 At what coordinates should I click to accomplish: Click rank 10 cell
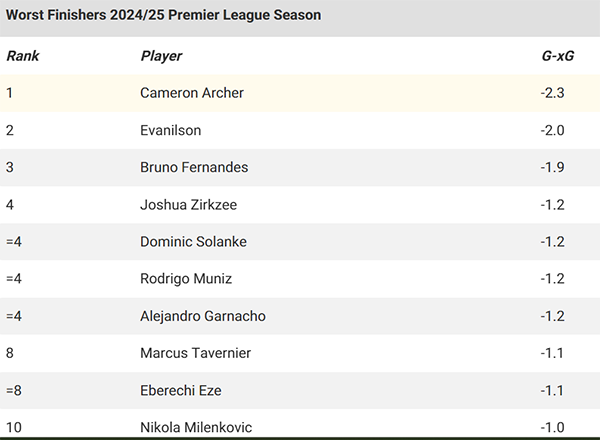pyautogui.click(x=13, y=428)
